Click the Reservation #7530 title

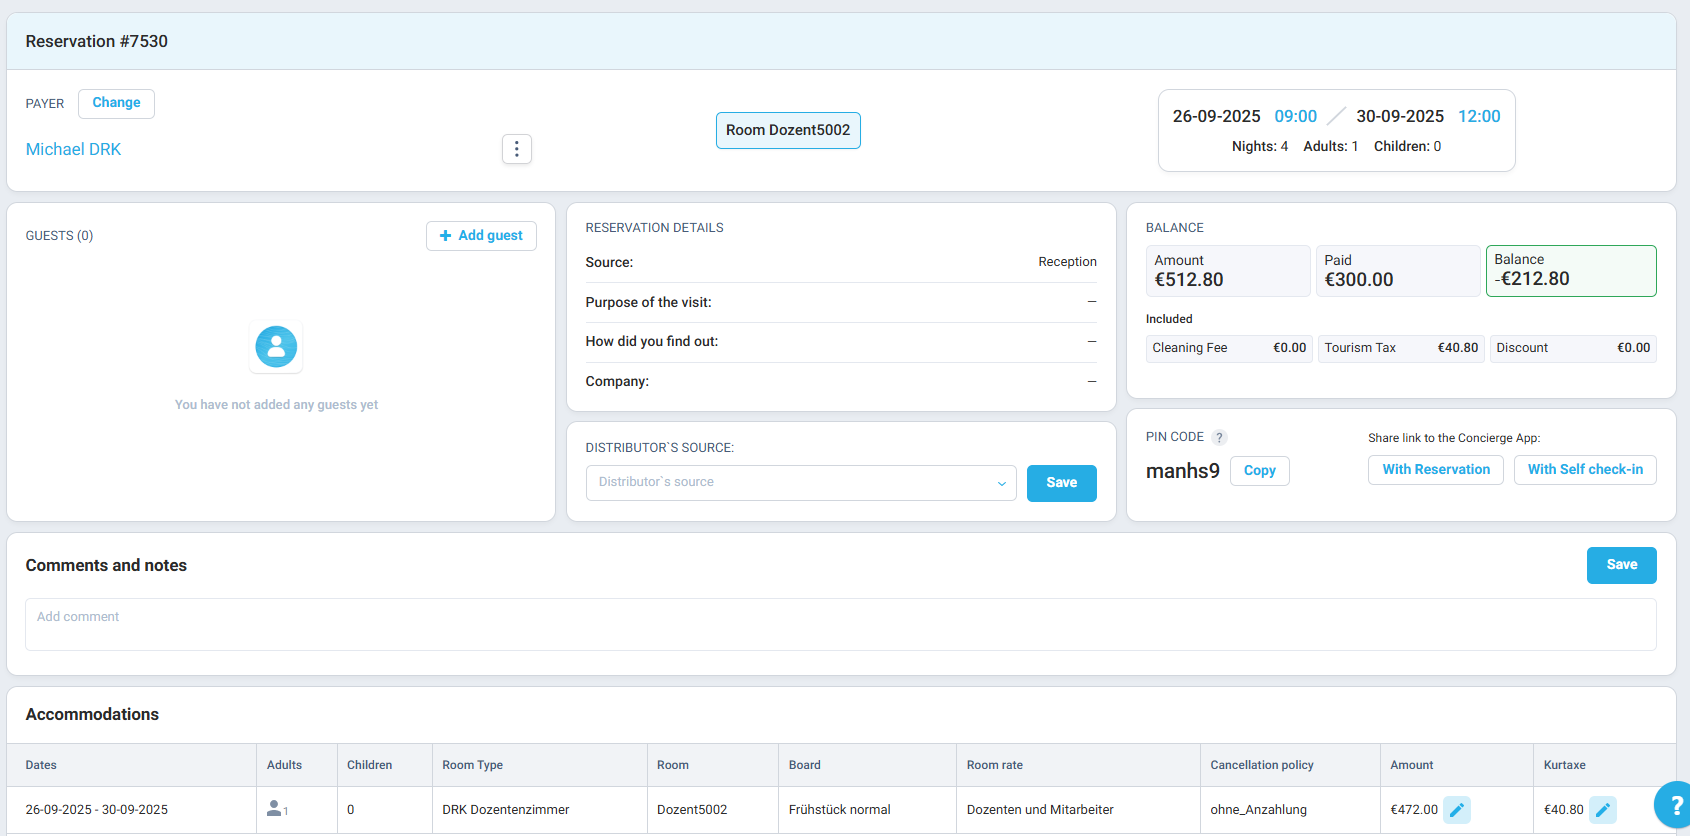click(x=97, y=41)
